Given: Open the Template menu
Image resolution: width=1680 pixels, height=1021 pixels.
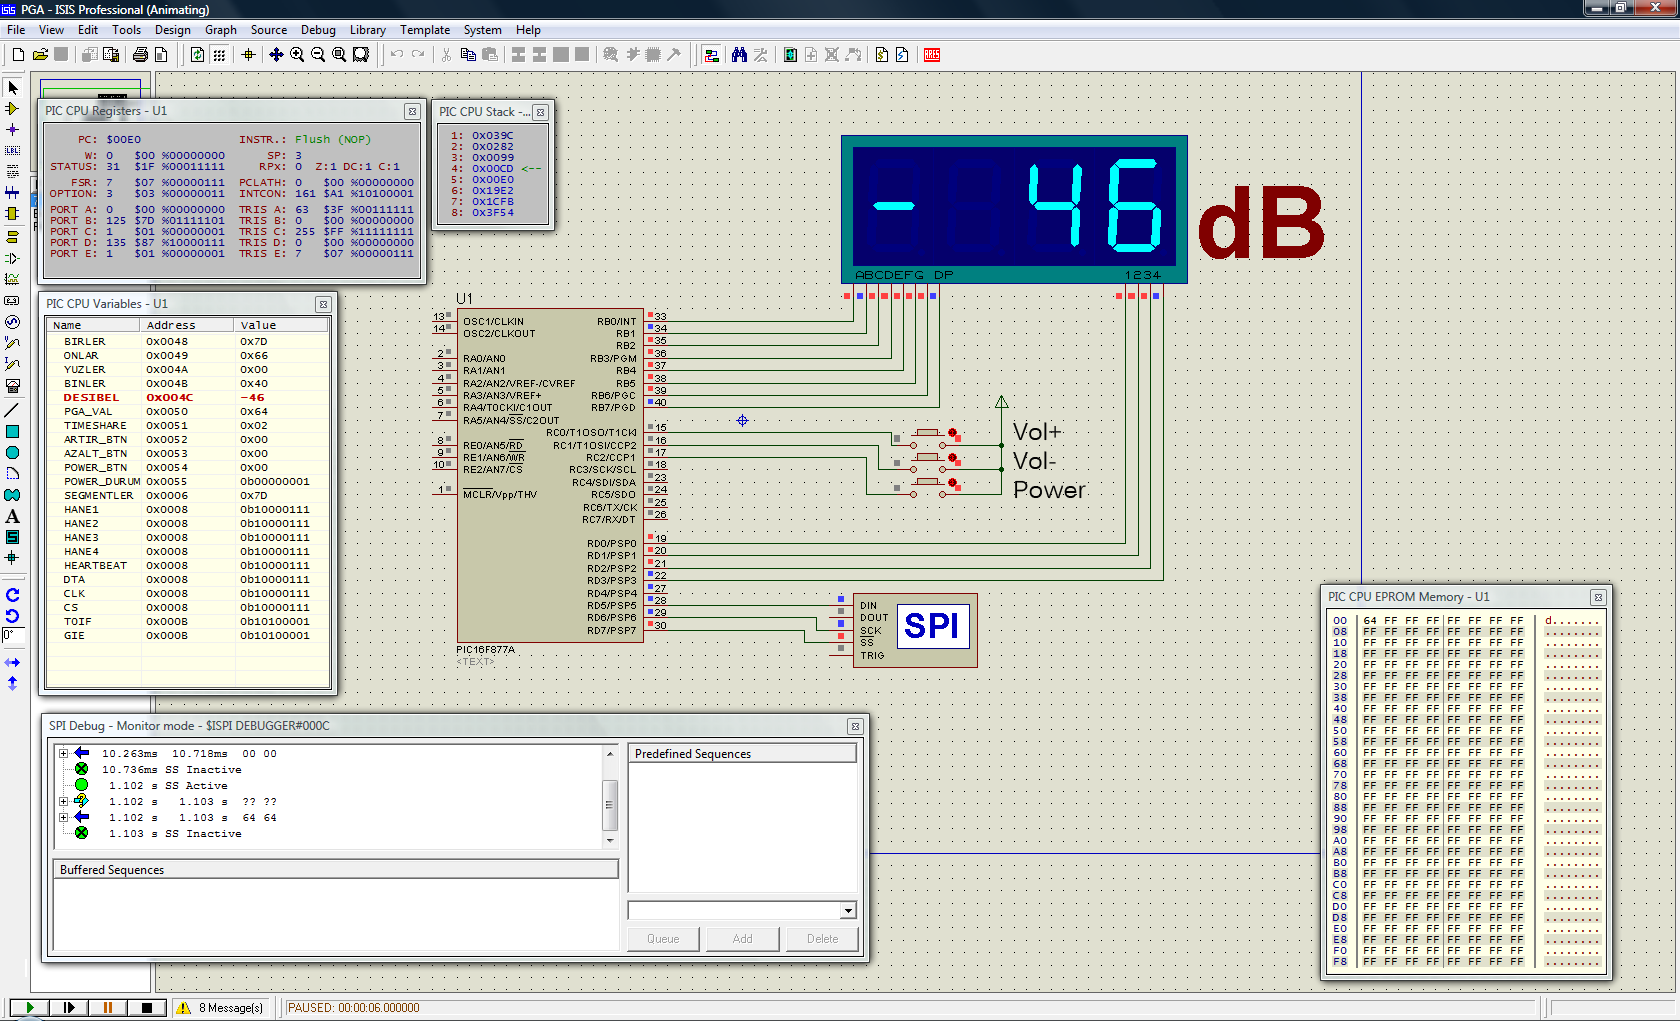Looking at the screenshot, I should pos(424,30).
